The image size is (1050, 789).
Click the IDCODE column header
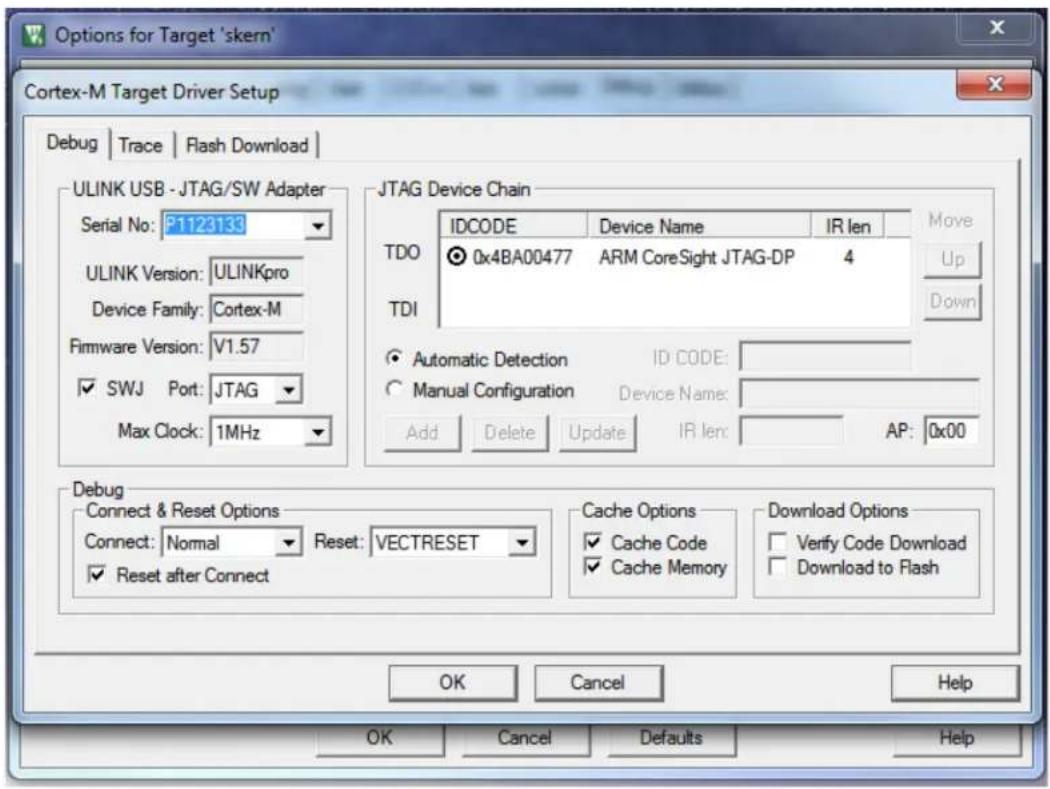(x=514, y=226)
